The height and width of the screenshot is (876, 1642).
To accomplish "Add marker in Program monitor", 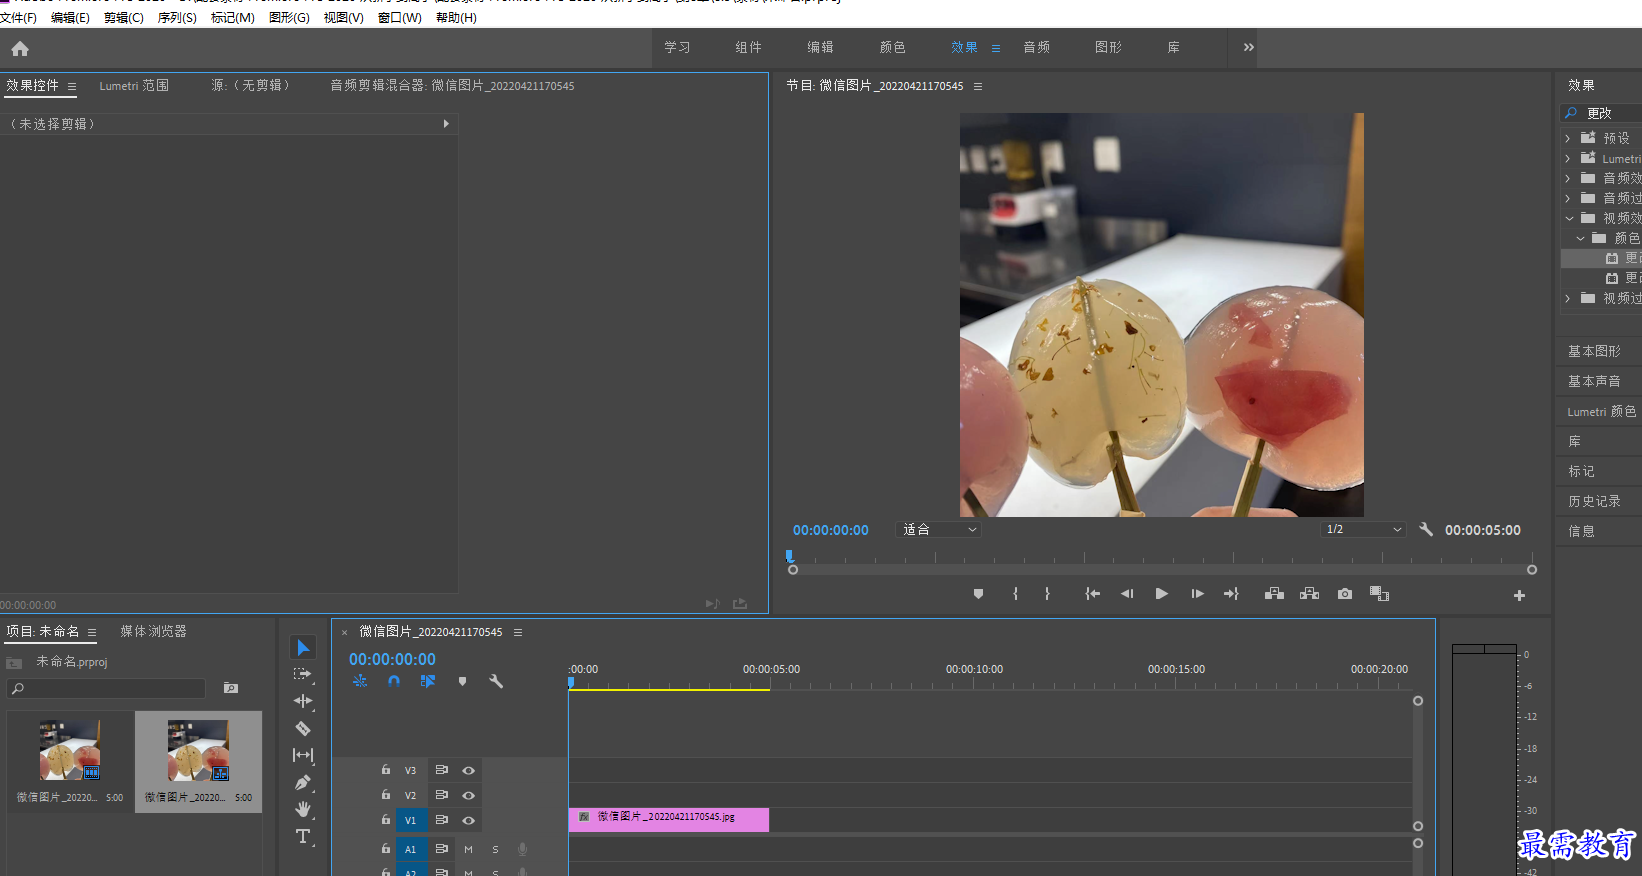I will (978, 594).
